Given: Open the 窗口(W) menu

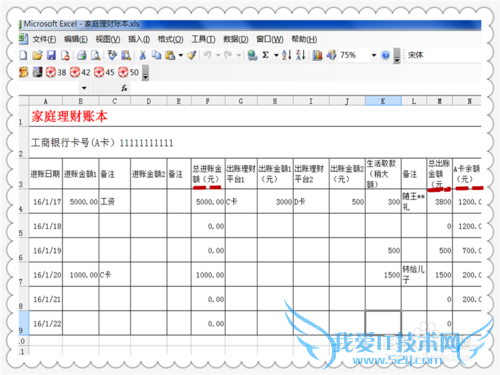Looking at the screenshot, I should 270,39.
